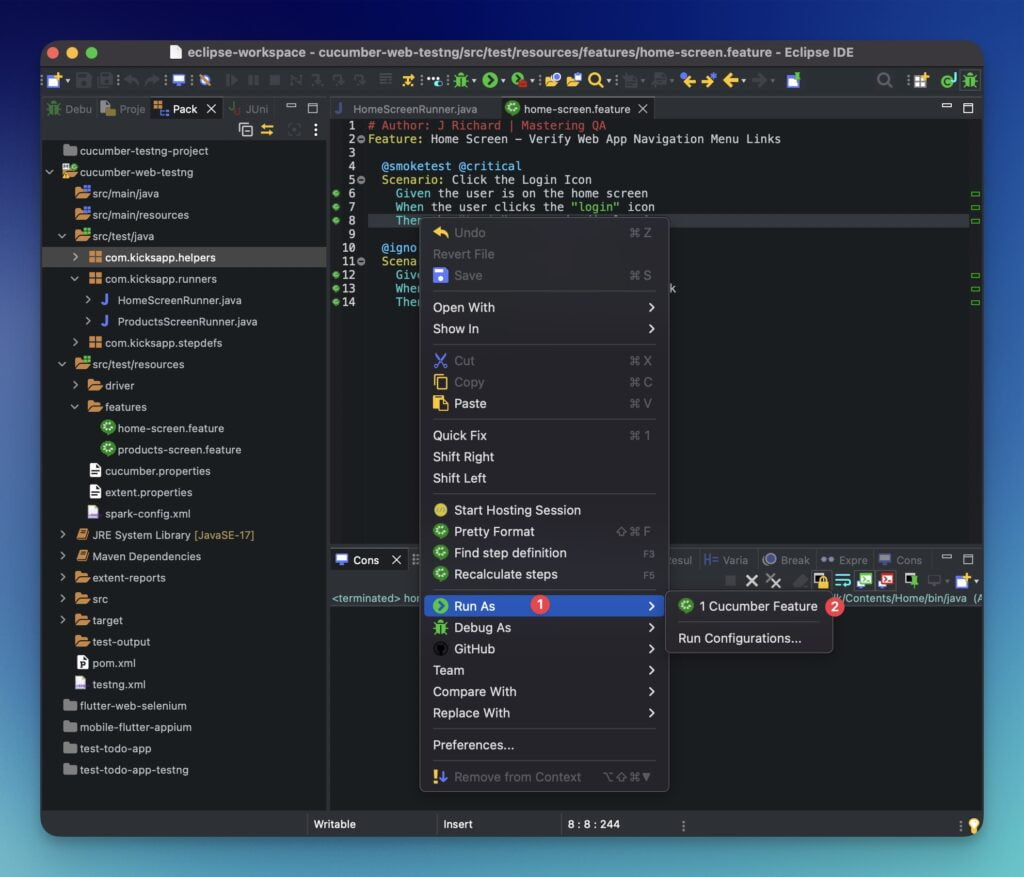Maximize the editor area icon
The width and height of the screenshot is (1024, 877).
click(968, 108)
